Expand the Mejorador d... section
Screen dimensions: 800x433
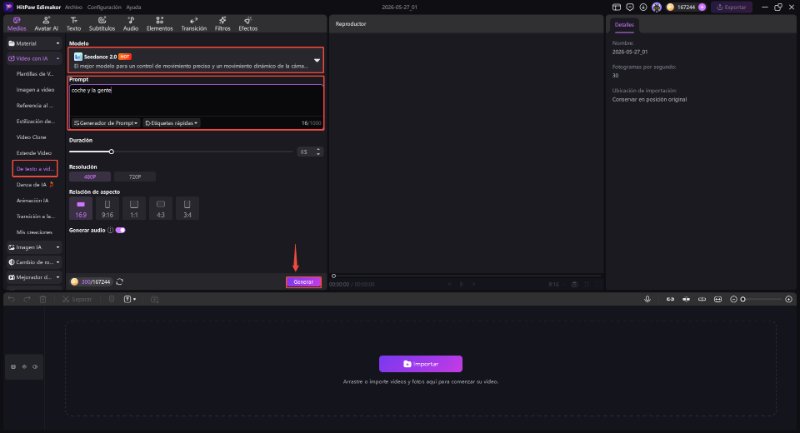[34, 277]
